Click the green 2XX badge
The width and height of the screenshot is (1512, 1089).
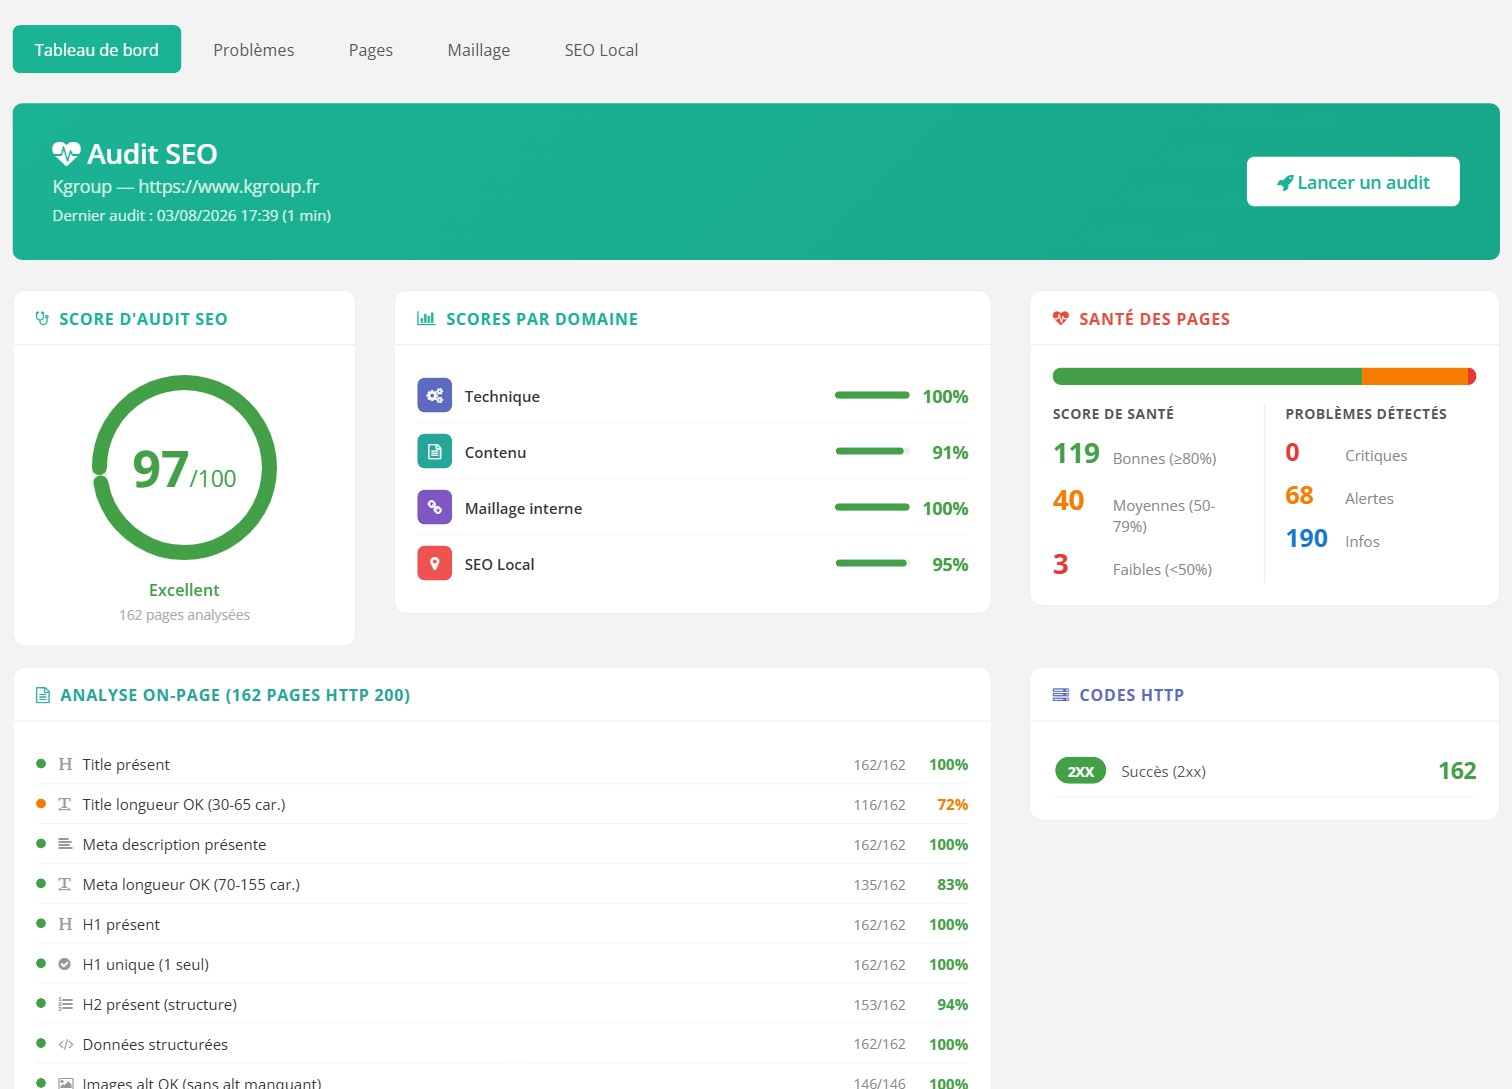tap(1080, 771)
